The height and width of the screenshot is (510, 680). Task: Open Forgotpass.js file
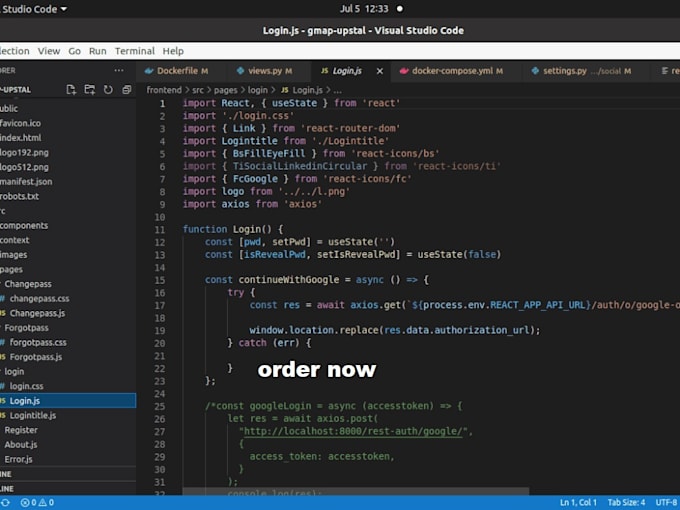point(36,357)
